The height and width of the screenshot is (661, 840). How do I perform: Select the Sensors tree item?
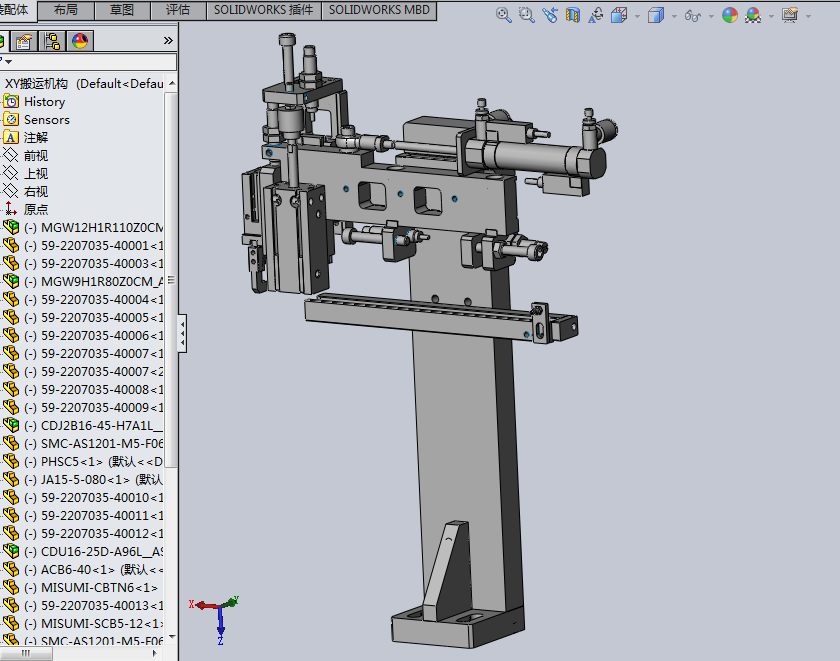click(46, 119)
